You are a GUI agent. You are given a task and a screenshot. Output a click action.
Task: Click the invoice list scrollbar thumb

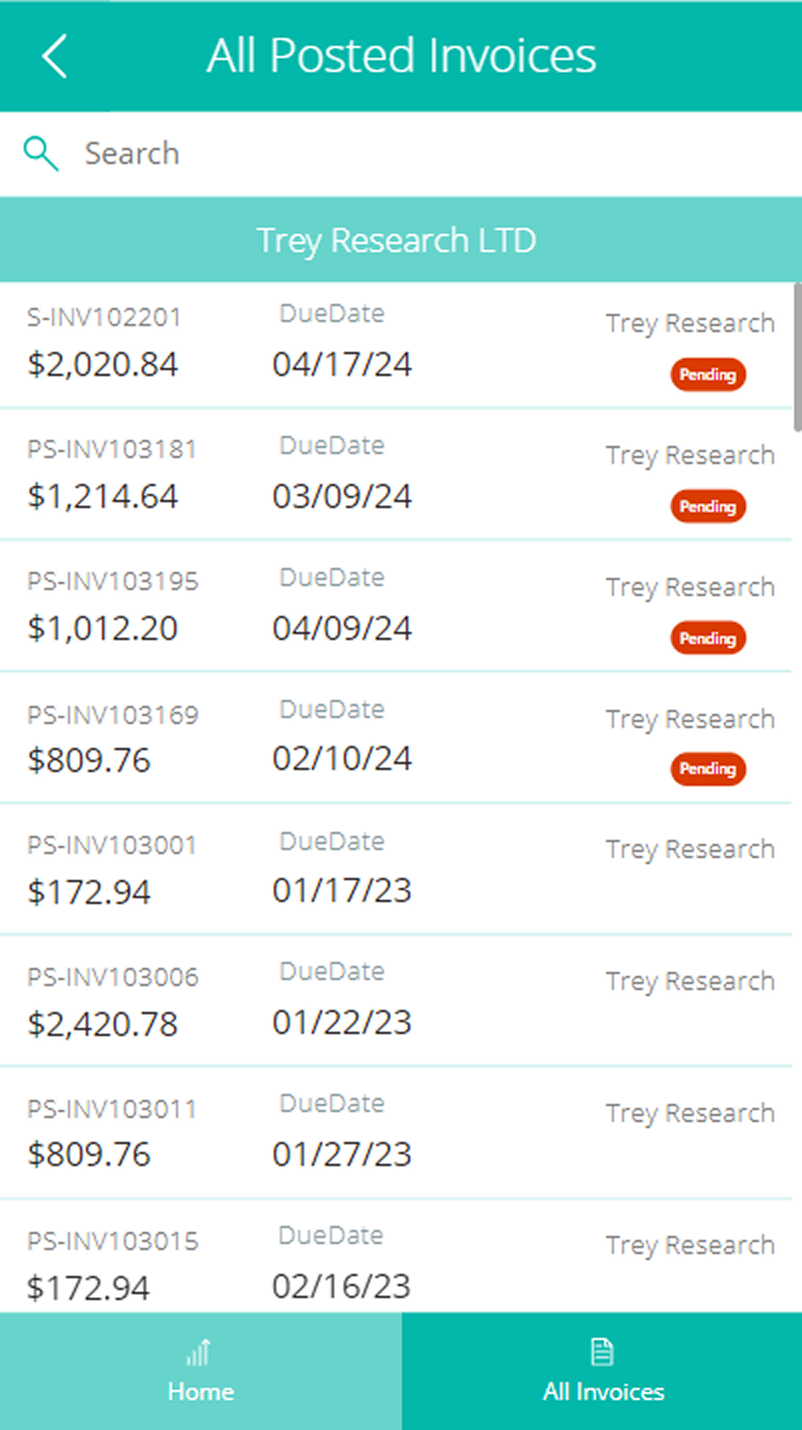click(797, 357)
